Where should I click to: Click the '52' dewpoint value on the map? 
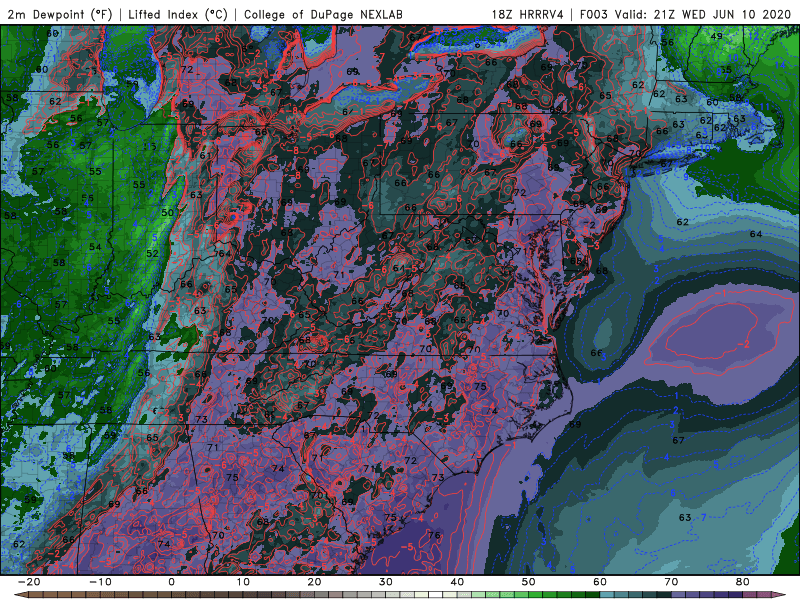tap(152, 254)
